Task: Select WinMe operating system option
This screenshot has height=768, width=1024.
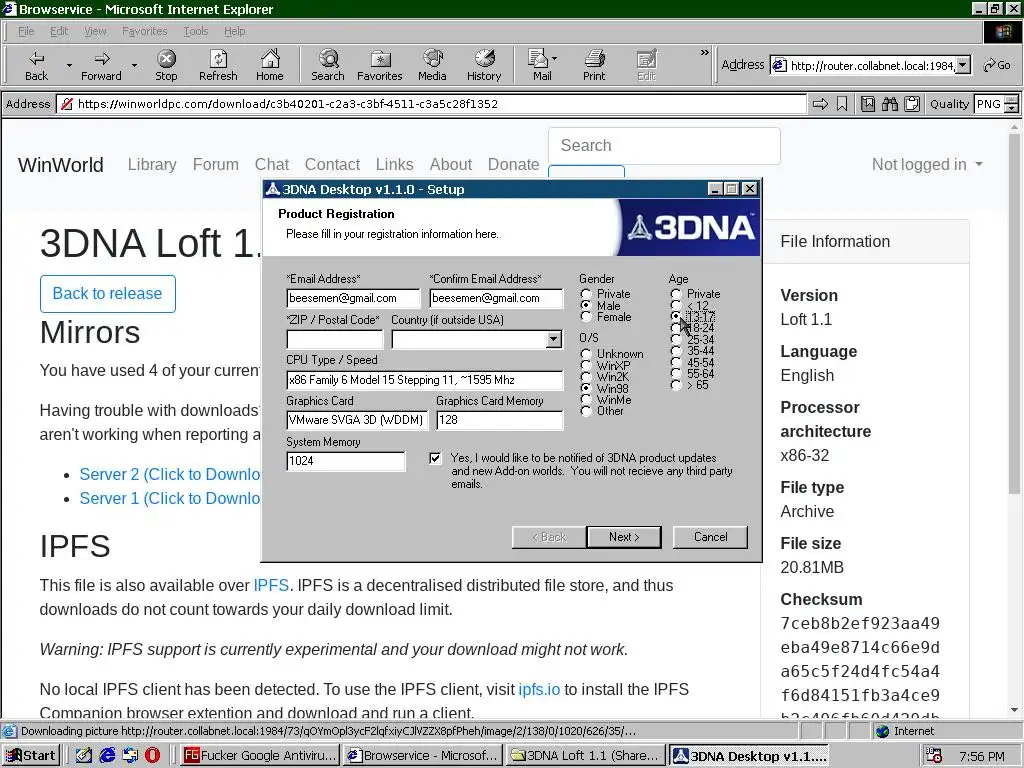Action: 586,399
